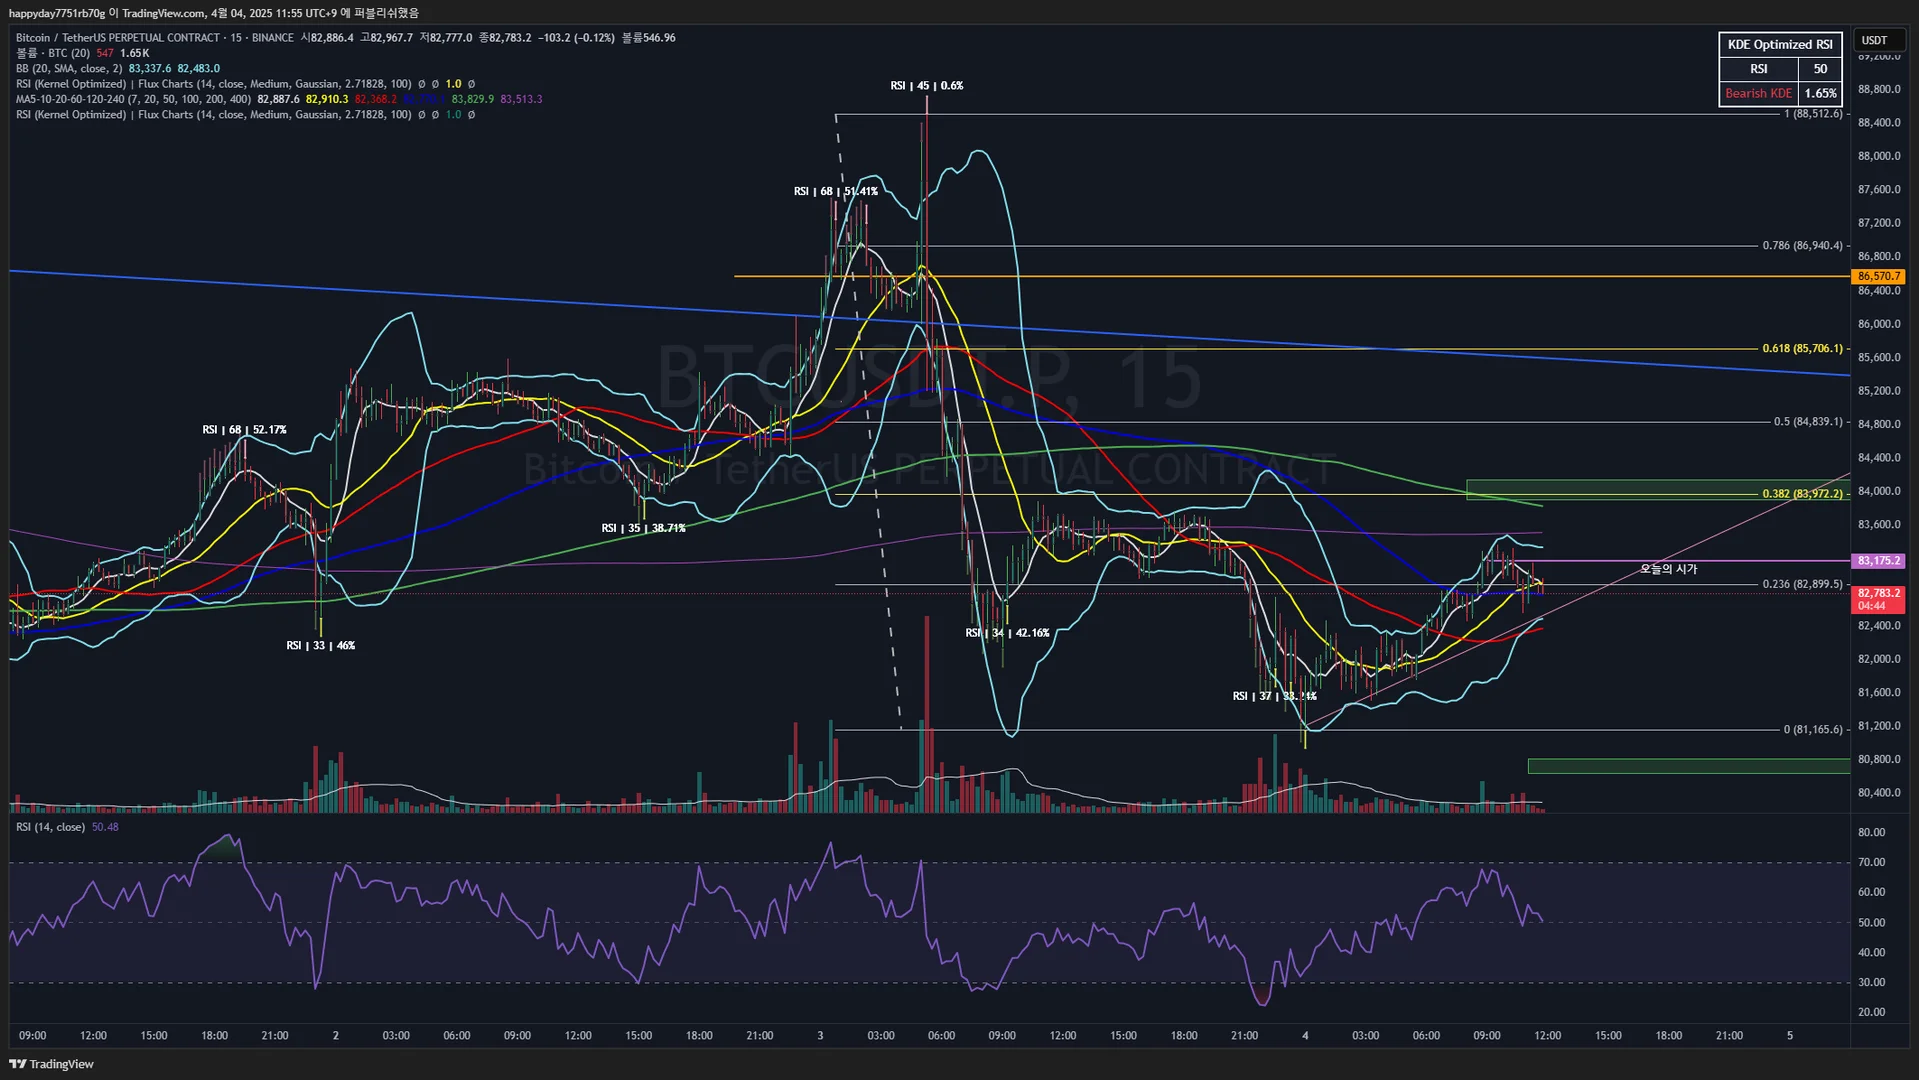Click the 88,000.0 price axis label

tap(1879, 156)
